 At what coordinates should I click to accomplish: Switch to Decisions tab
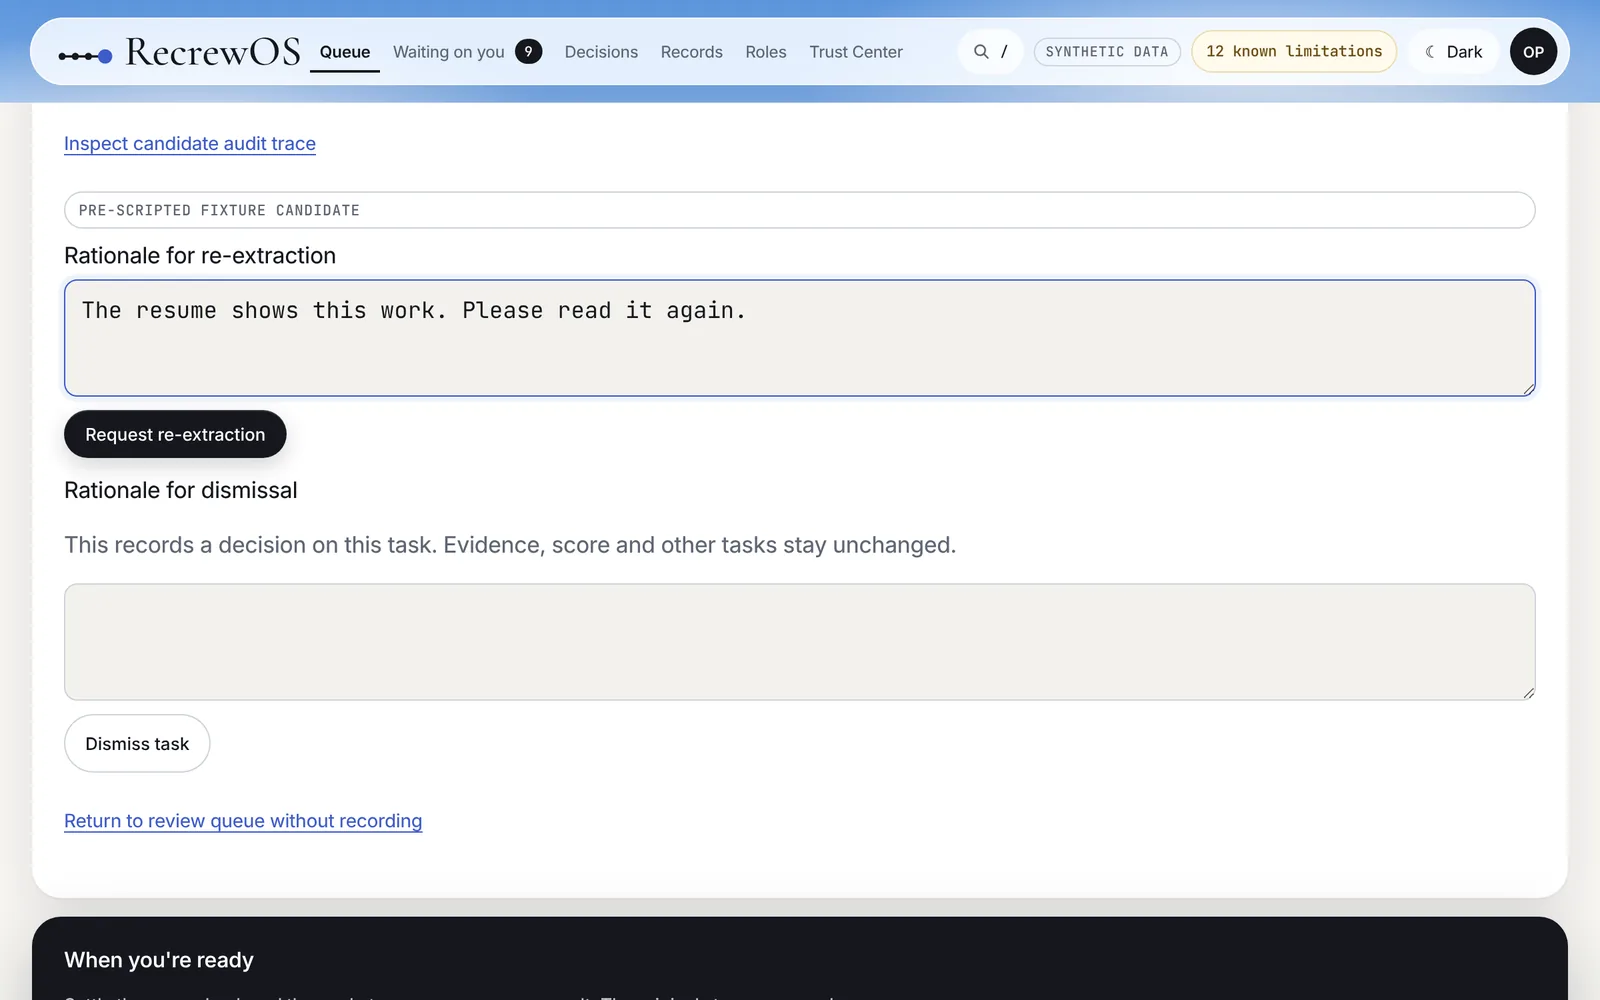click(601, 52)
